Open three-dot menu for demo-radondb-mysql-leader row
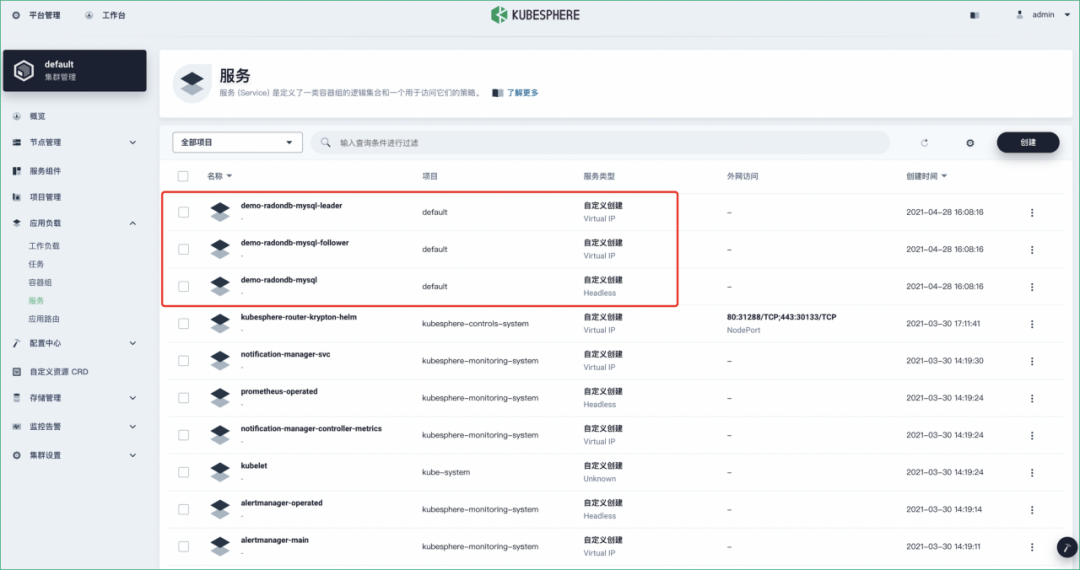The height and width of the screenshot is (570, 1080). (1032, 212)
